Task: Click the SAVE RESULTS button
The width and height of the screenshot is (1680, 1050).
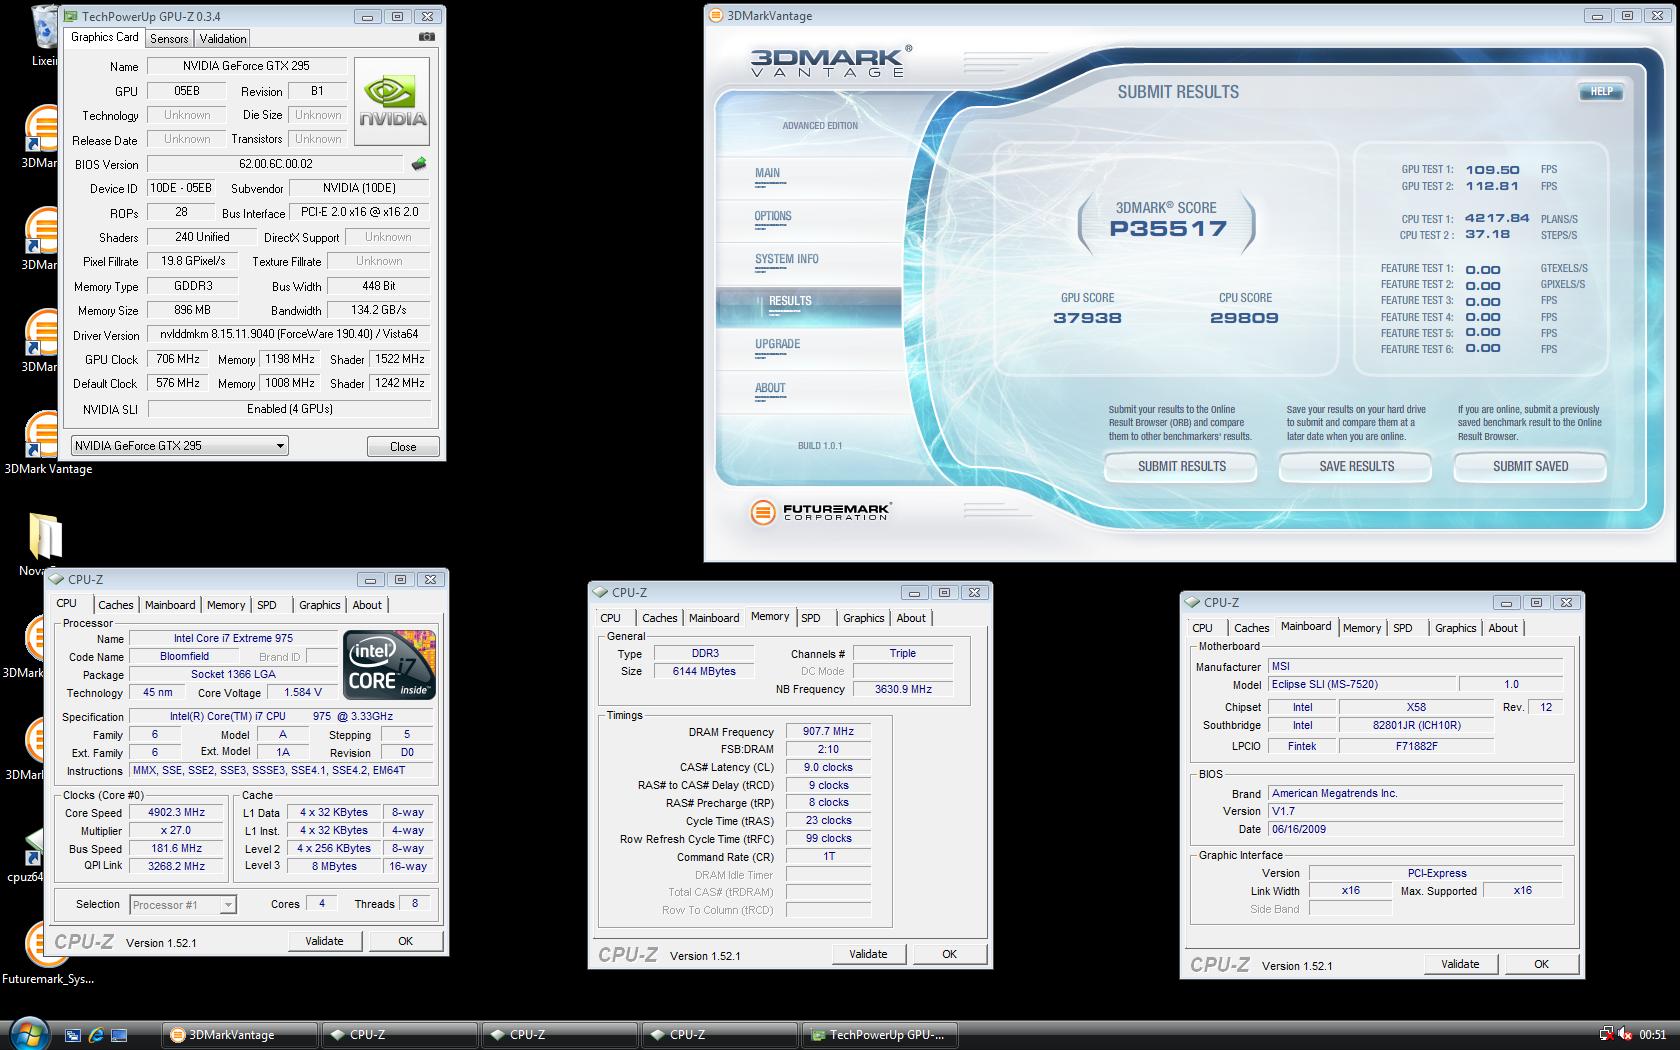Action: (x=1356, y=467)
